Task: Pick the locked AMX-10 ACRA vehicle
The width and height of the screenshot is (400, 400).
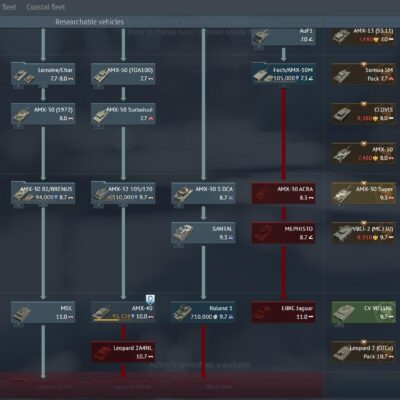Action: pos(283,193)
